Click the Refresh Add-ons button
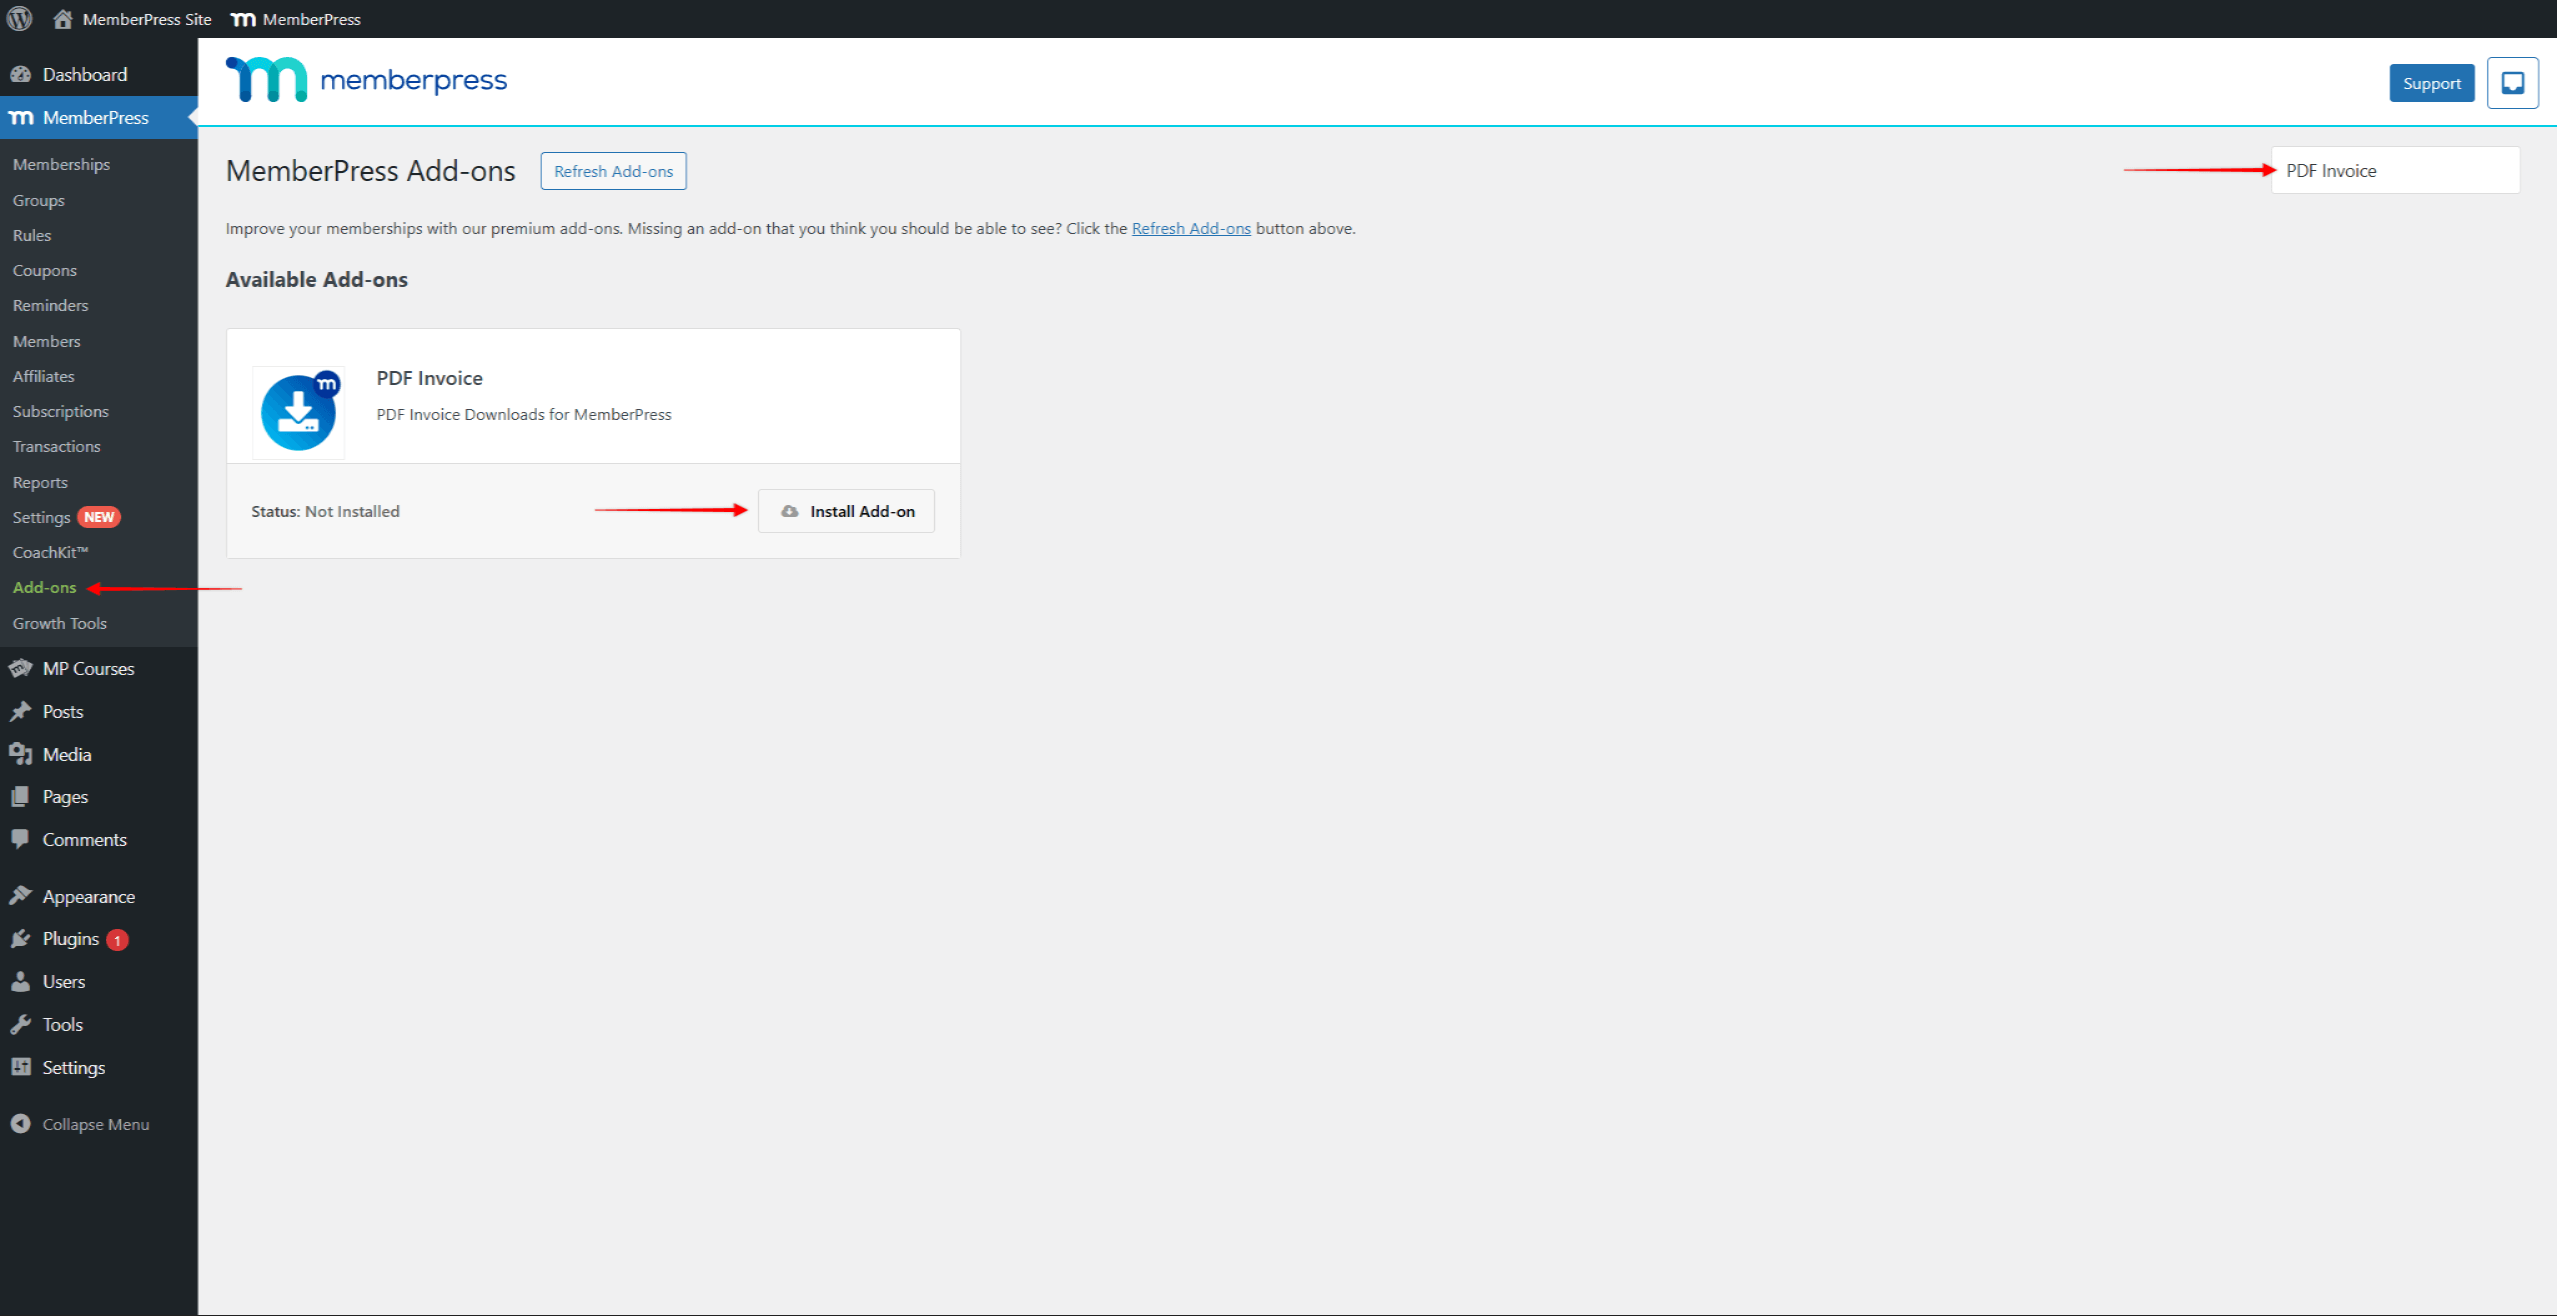 (x=613, y=171)
